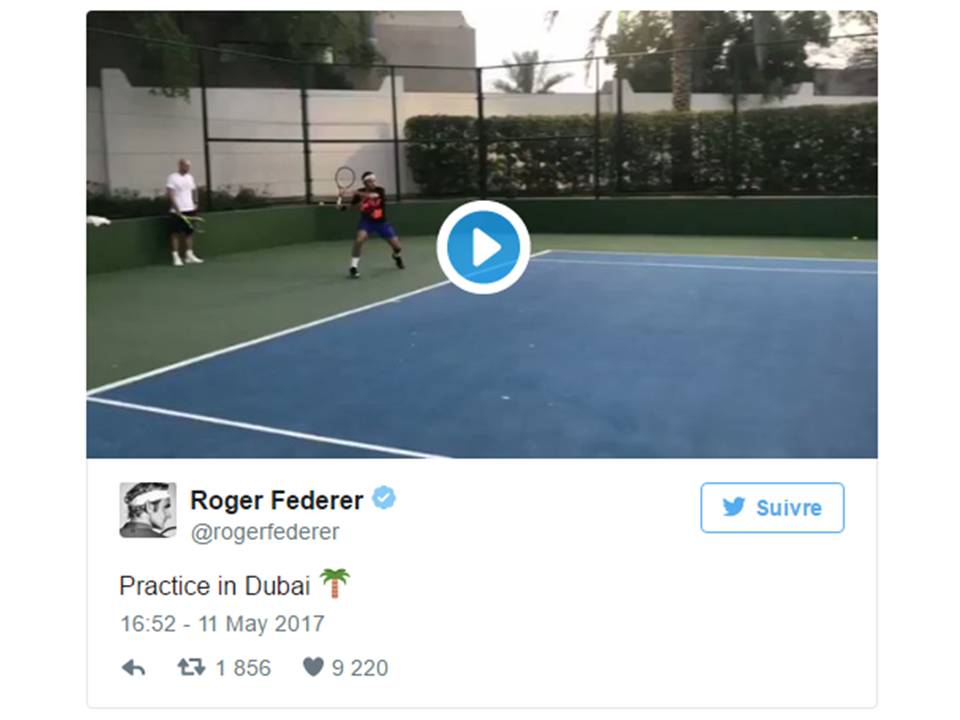Click the blue verified badge
The image size is (960, 720).
click(x=384, y=498)
